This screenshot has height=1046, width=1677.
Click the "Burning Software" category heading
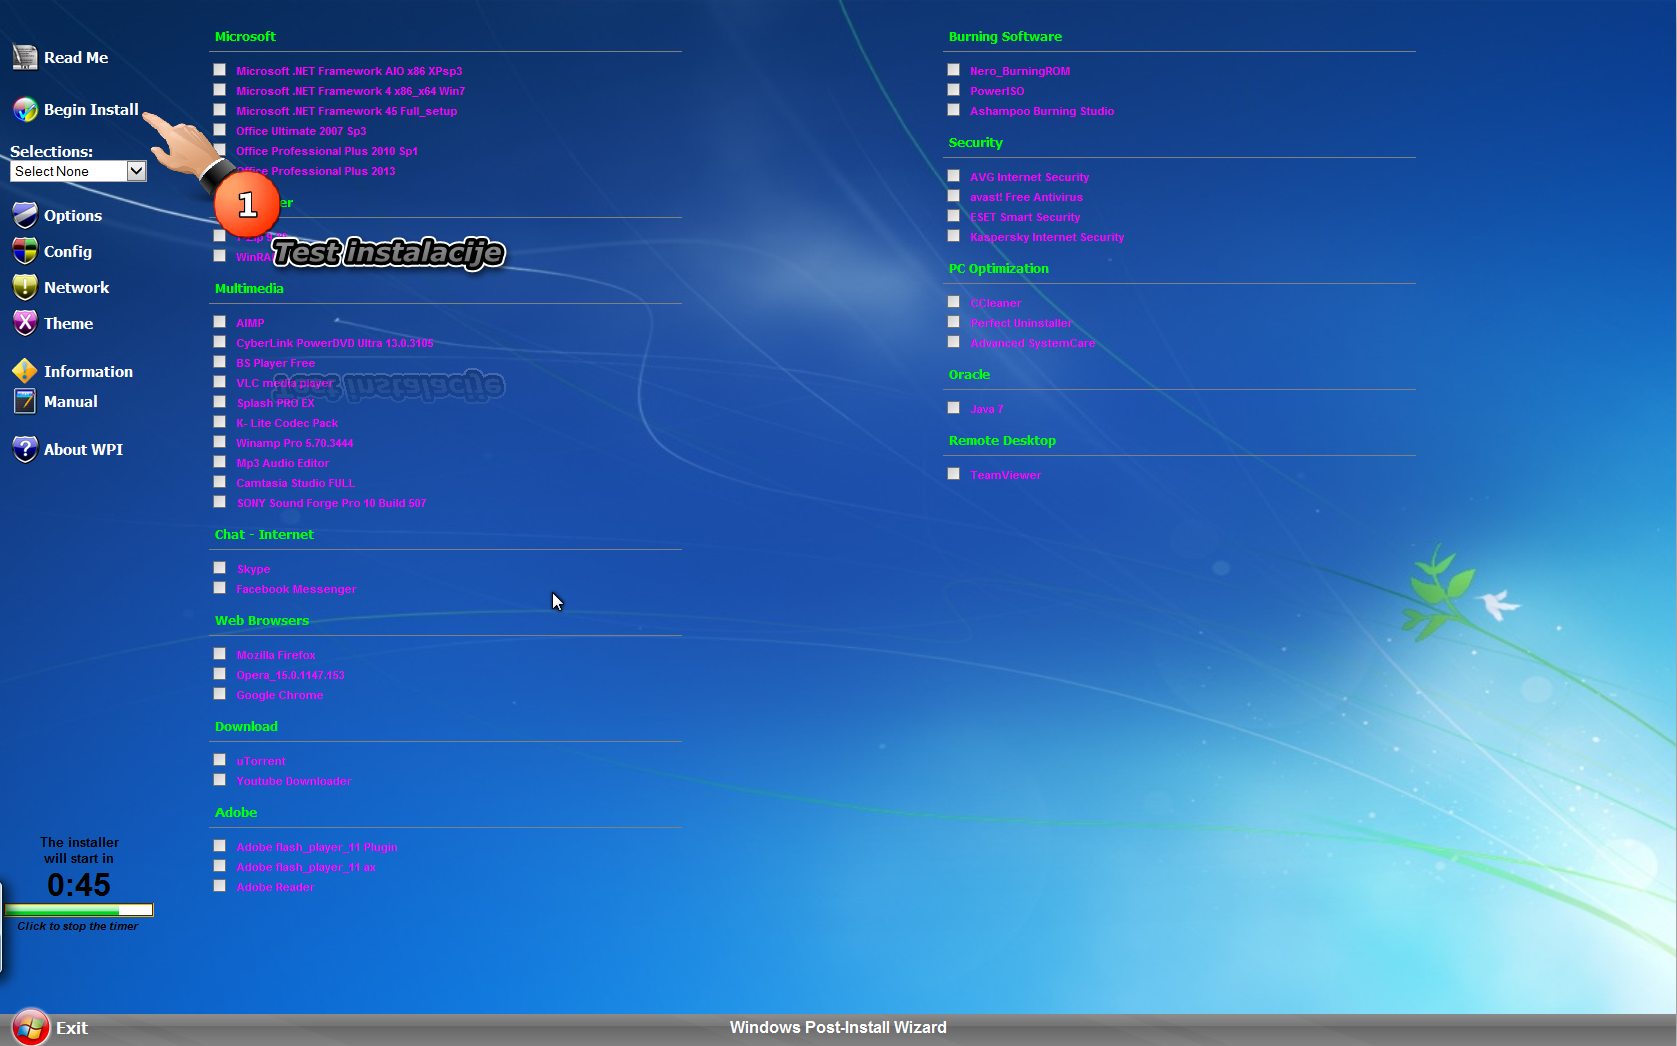(1005, 37)
